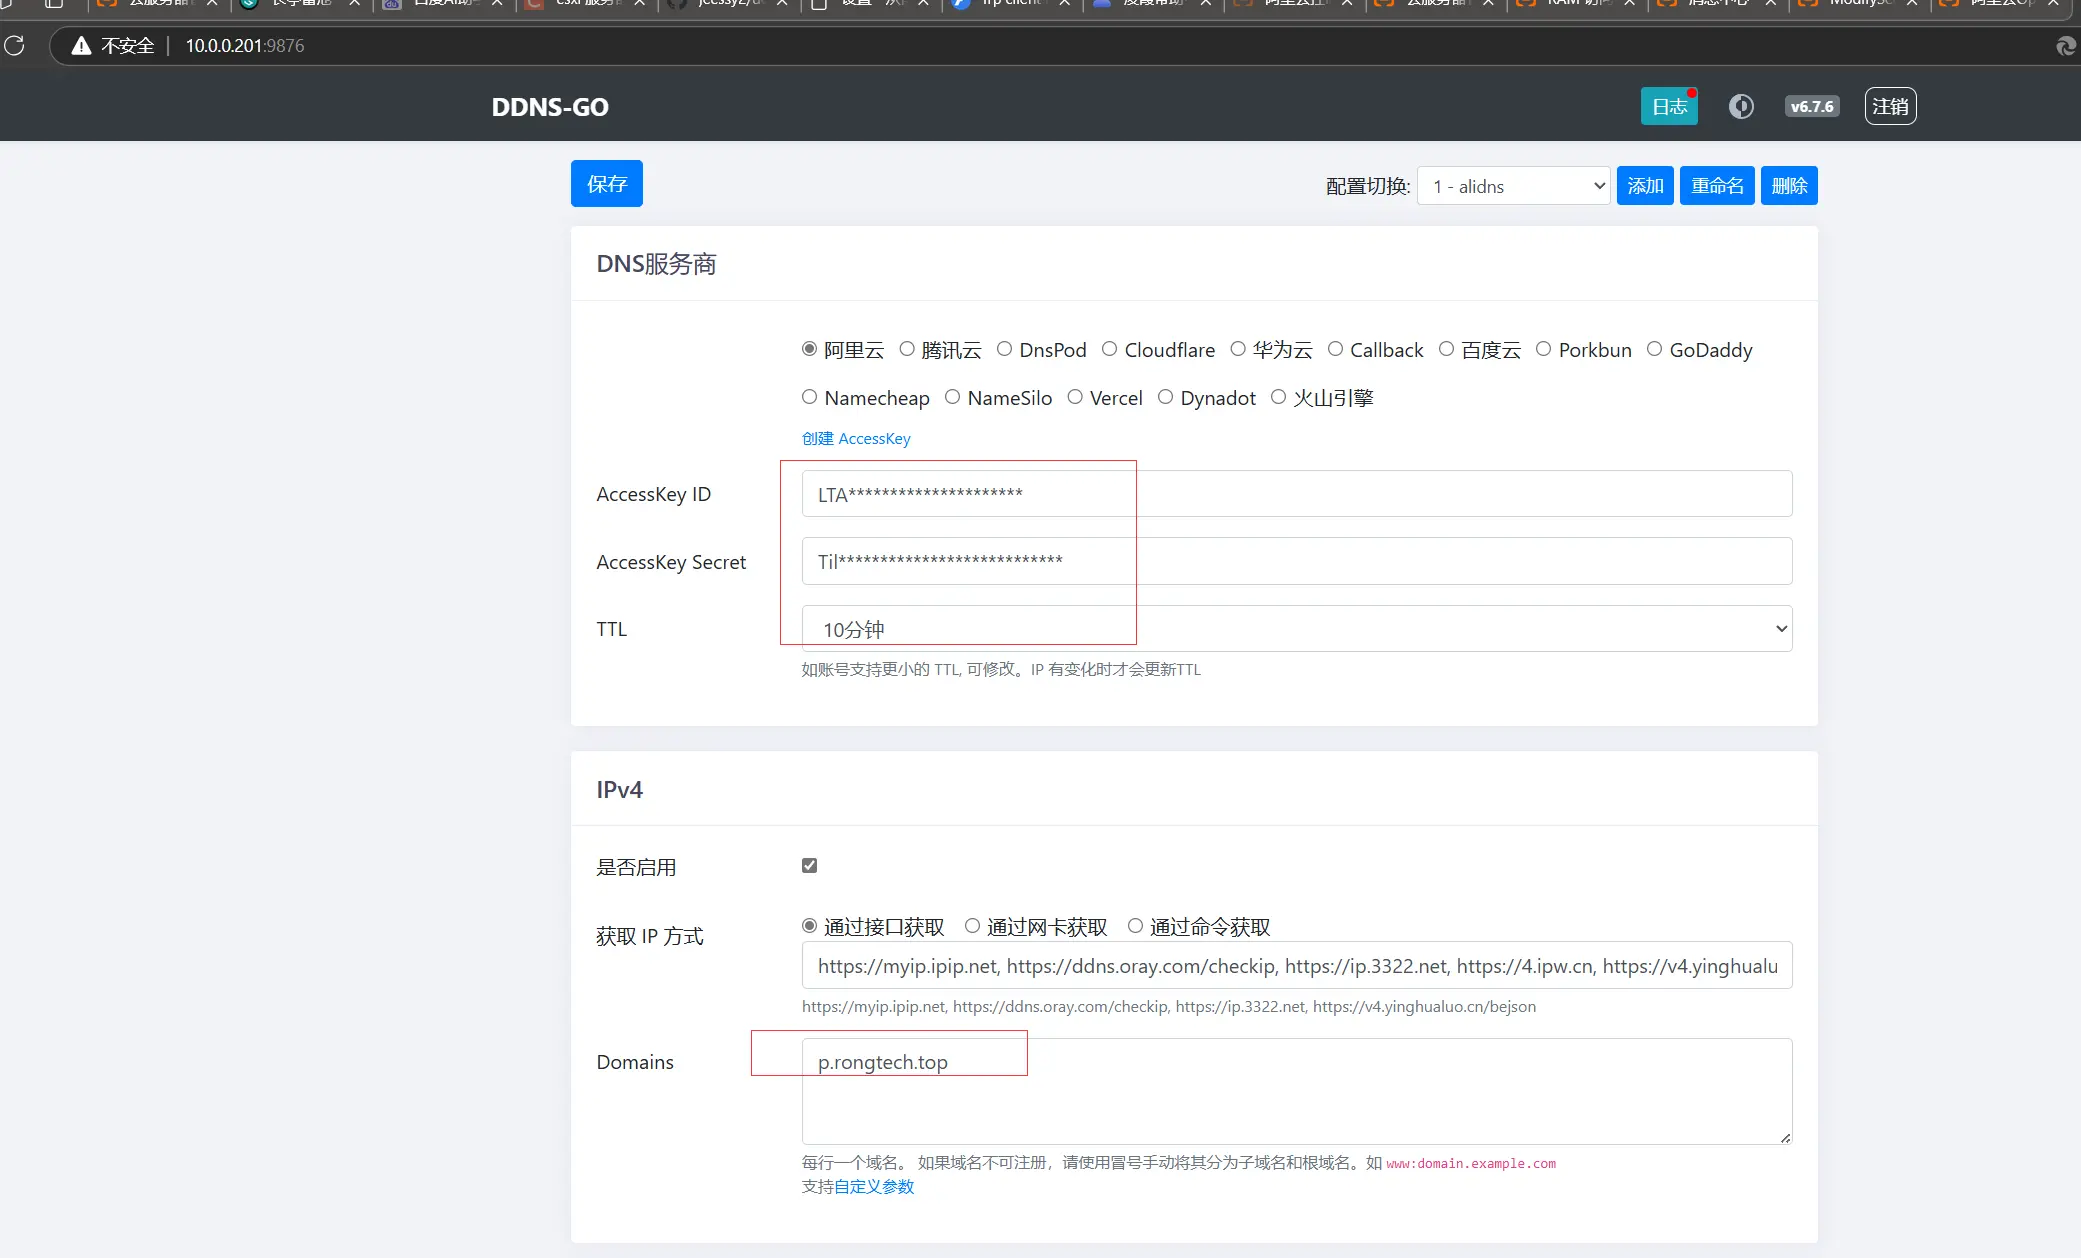
Task: Click the browser reload icon
Action: [x=14, y=46]
